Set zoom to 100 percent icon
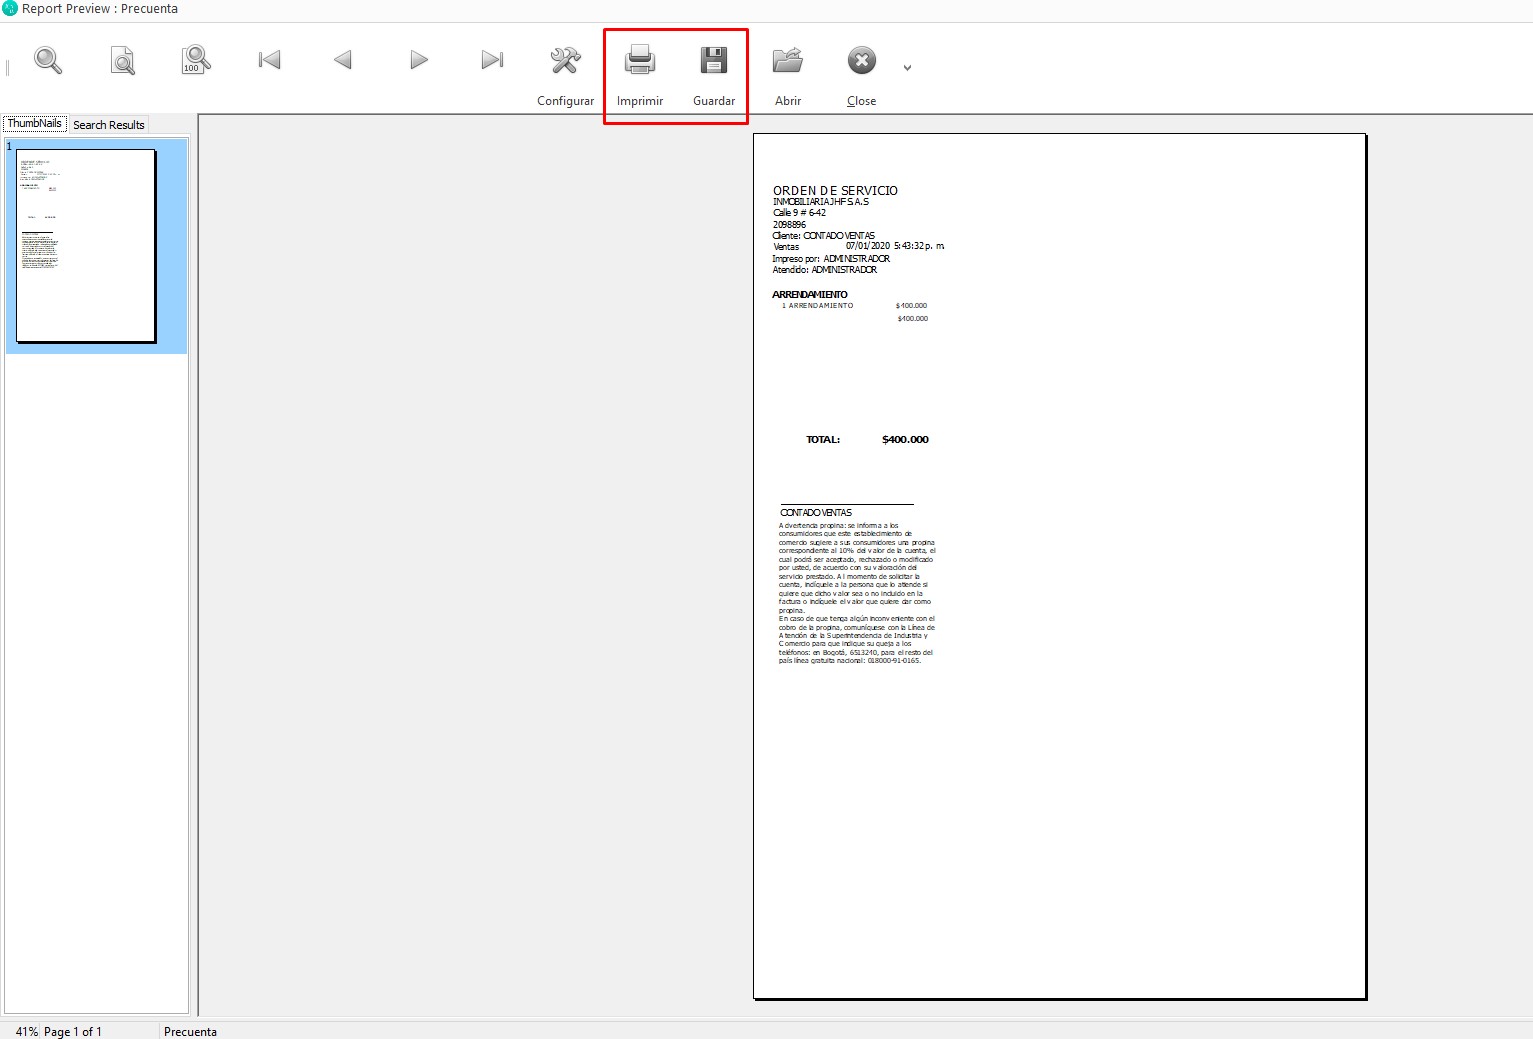This screenshot has height=1039, width=1533. point(196,61)
